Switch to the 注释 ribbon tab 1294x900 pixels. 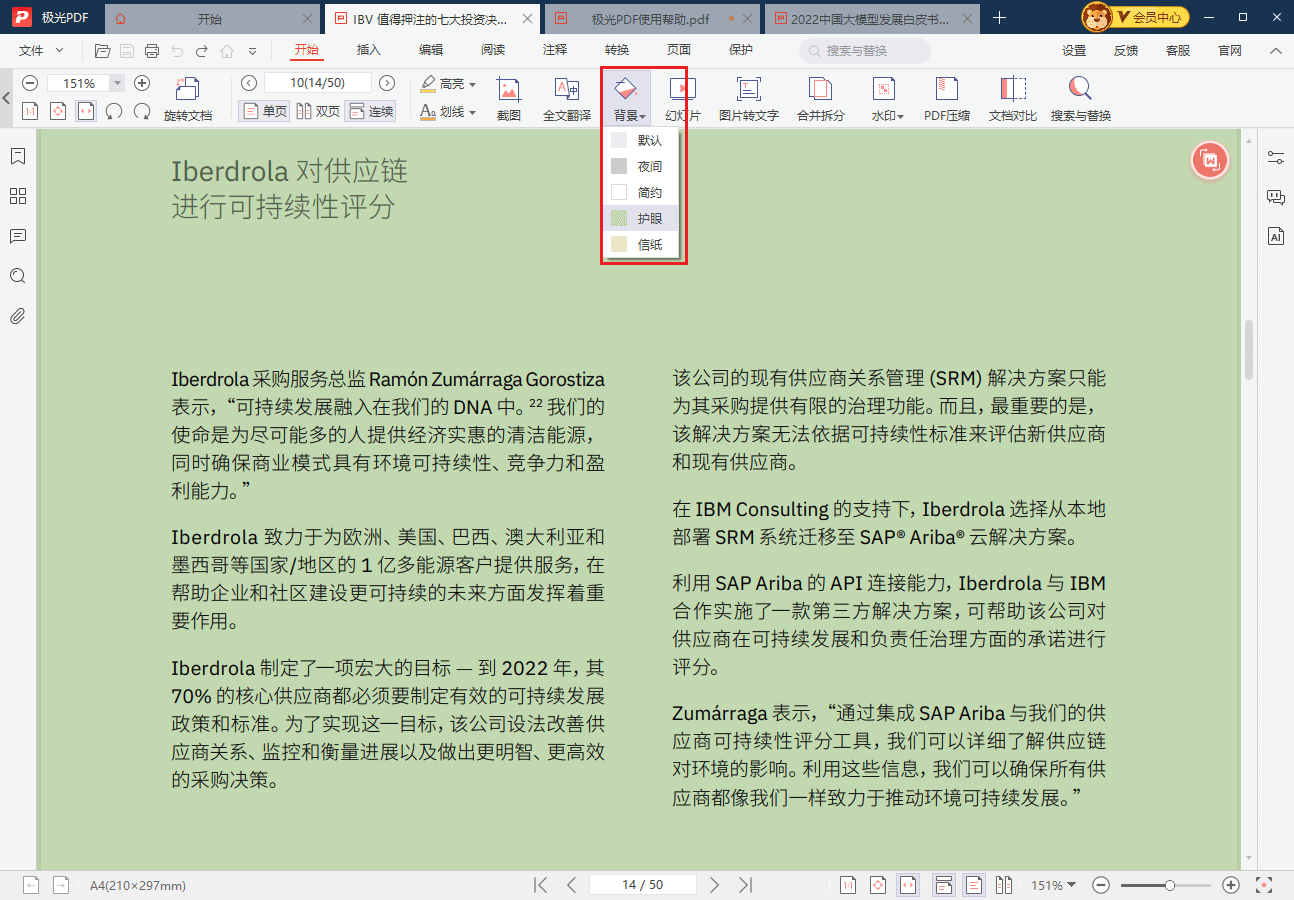[x=555, y=50]
